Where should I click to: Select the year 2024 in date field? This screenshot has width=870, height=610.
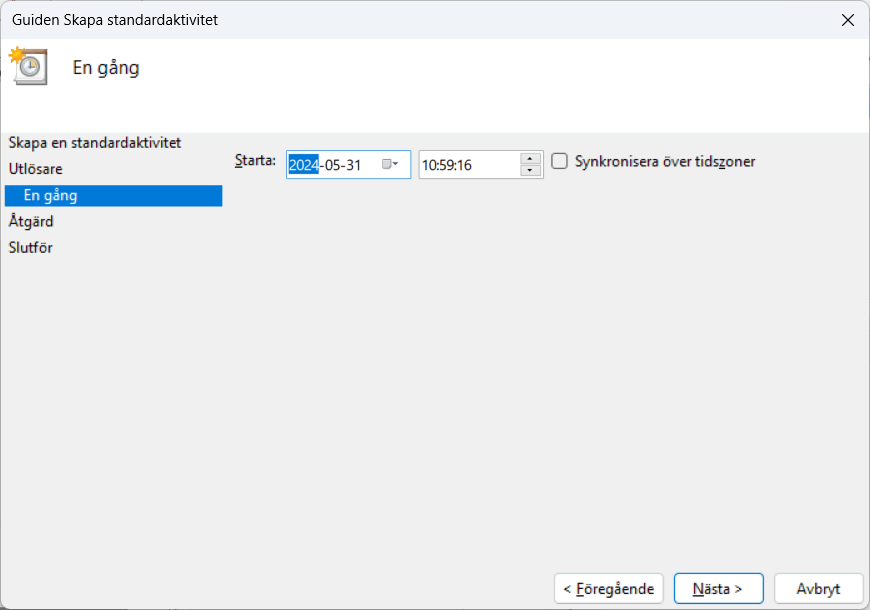[303, 165]
